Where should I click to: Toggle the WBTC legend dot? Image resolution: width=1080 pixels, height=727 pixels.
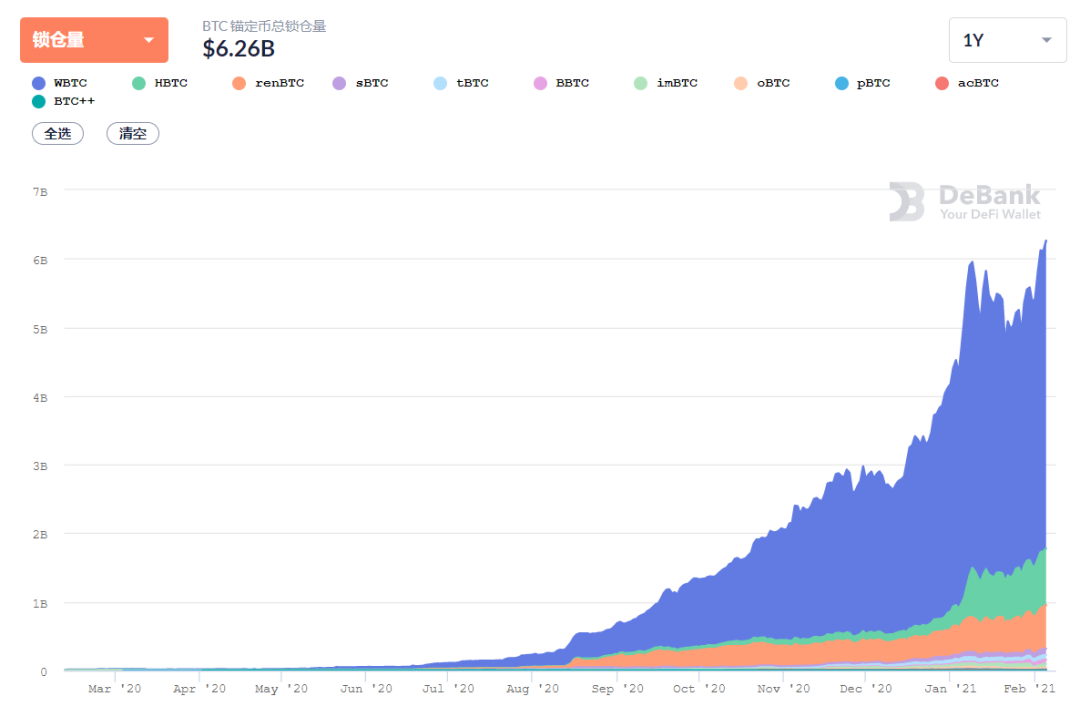pos(39,83)
